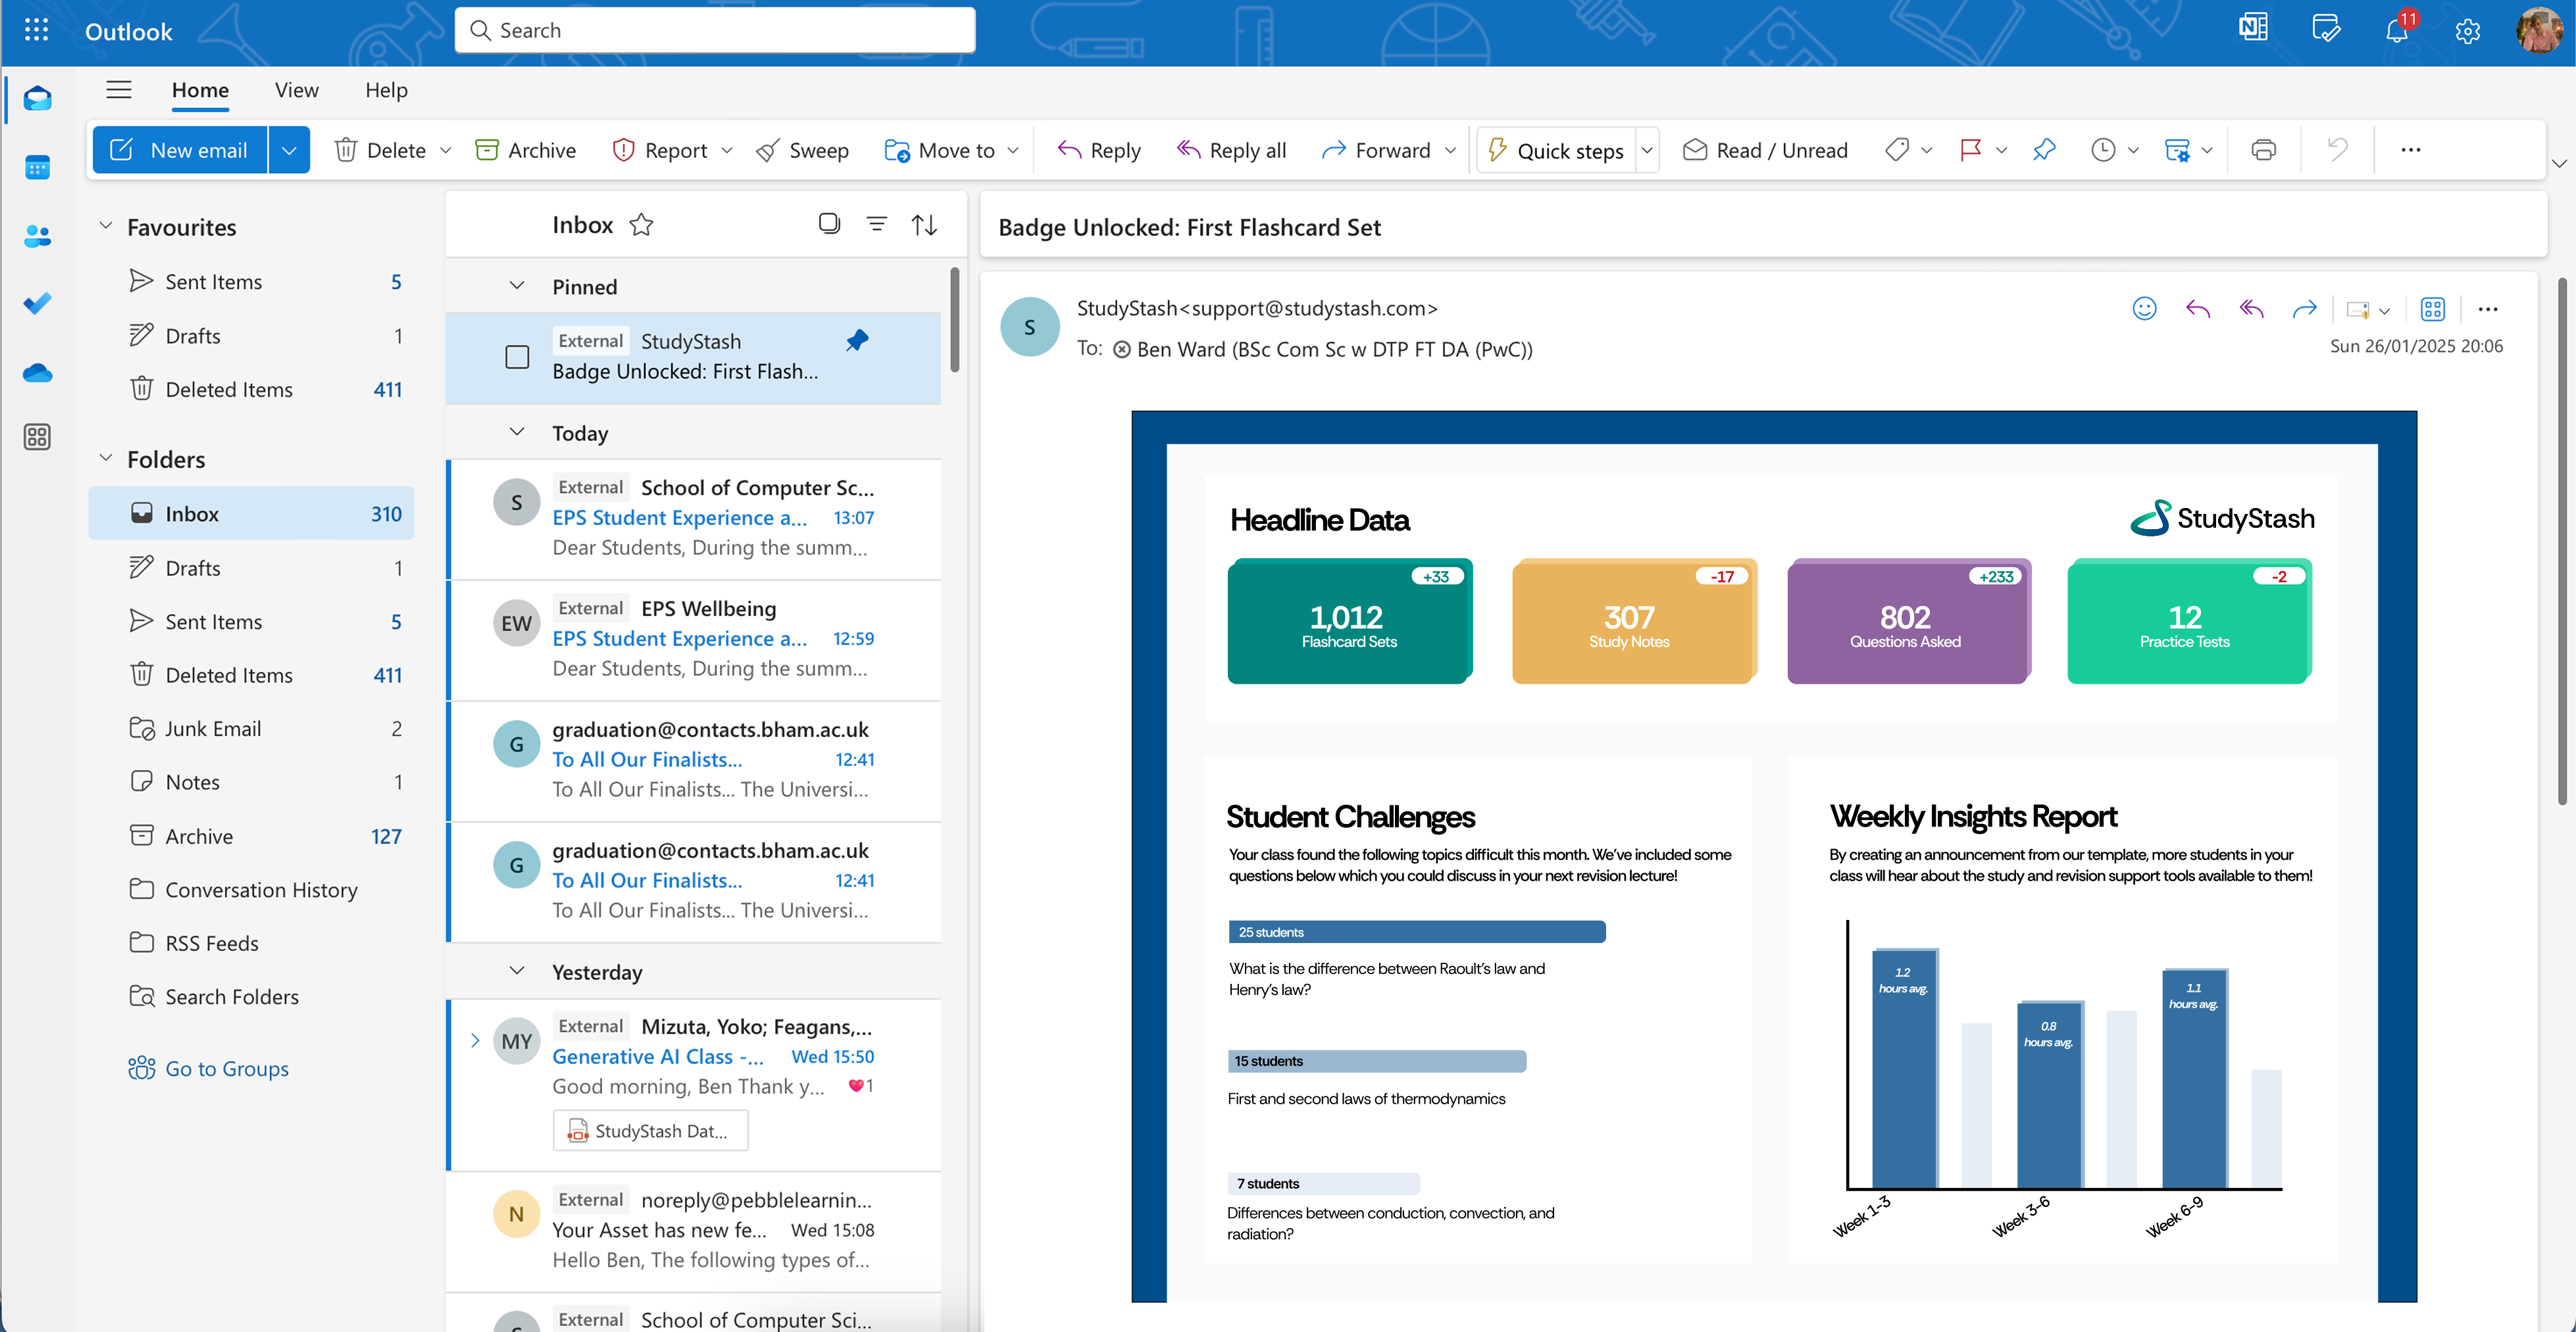Switch to the View tab
The image size is (2576, 1332).
[x=297, y=90]
